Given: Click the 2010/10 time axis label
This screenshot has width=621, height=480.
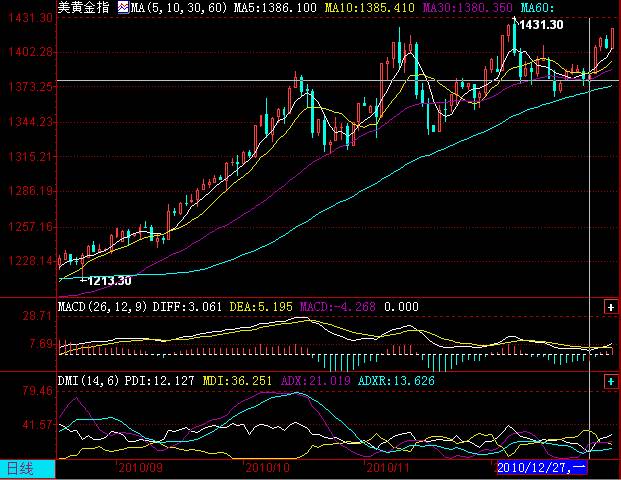Looking at the screenshot, I should coord(268,468).
